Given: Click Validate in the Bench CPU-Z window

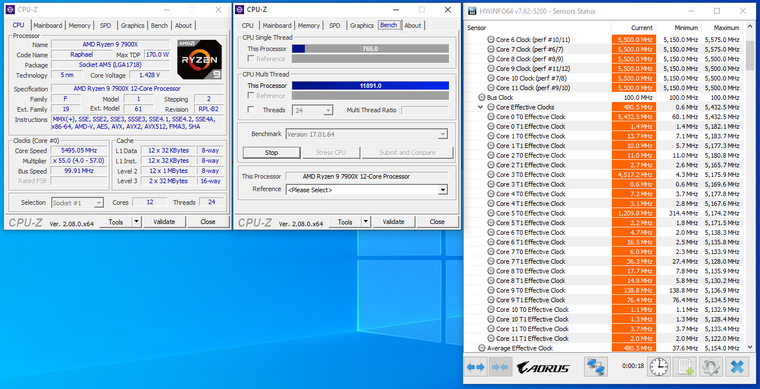Looking at the screenshot, I should click(x=393, y=222).
